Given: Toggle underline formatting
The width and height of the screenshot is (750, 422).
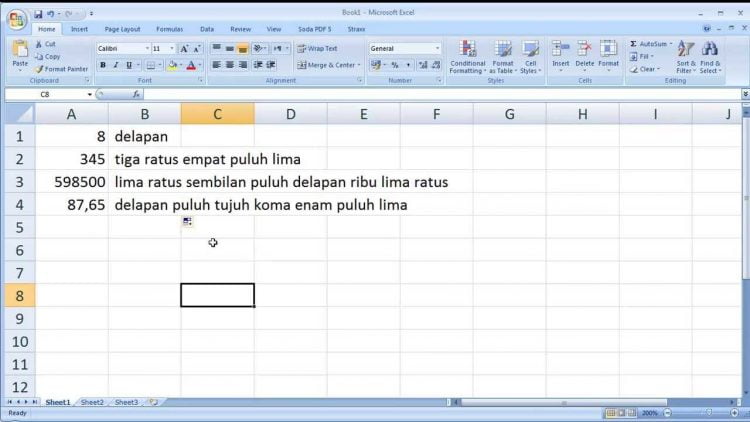Looking at the screenshot, I should pyautogui.click(x=129, y=65).
